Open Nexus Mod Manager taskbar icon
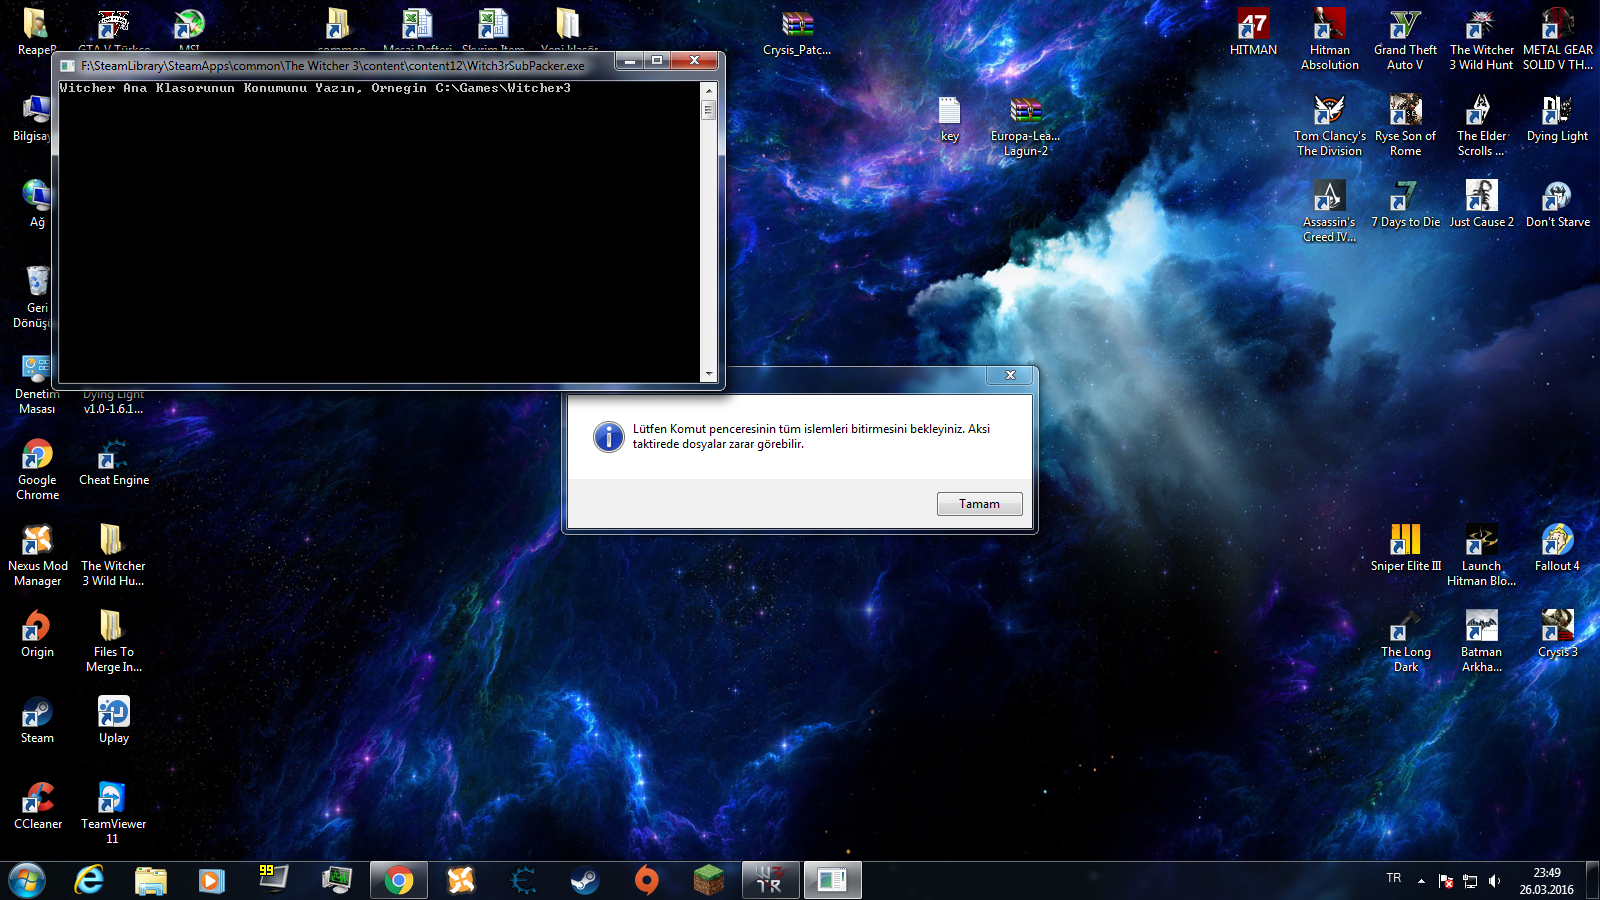 click(461, 881)
